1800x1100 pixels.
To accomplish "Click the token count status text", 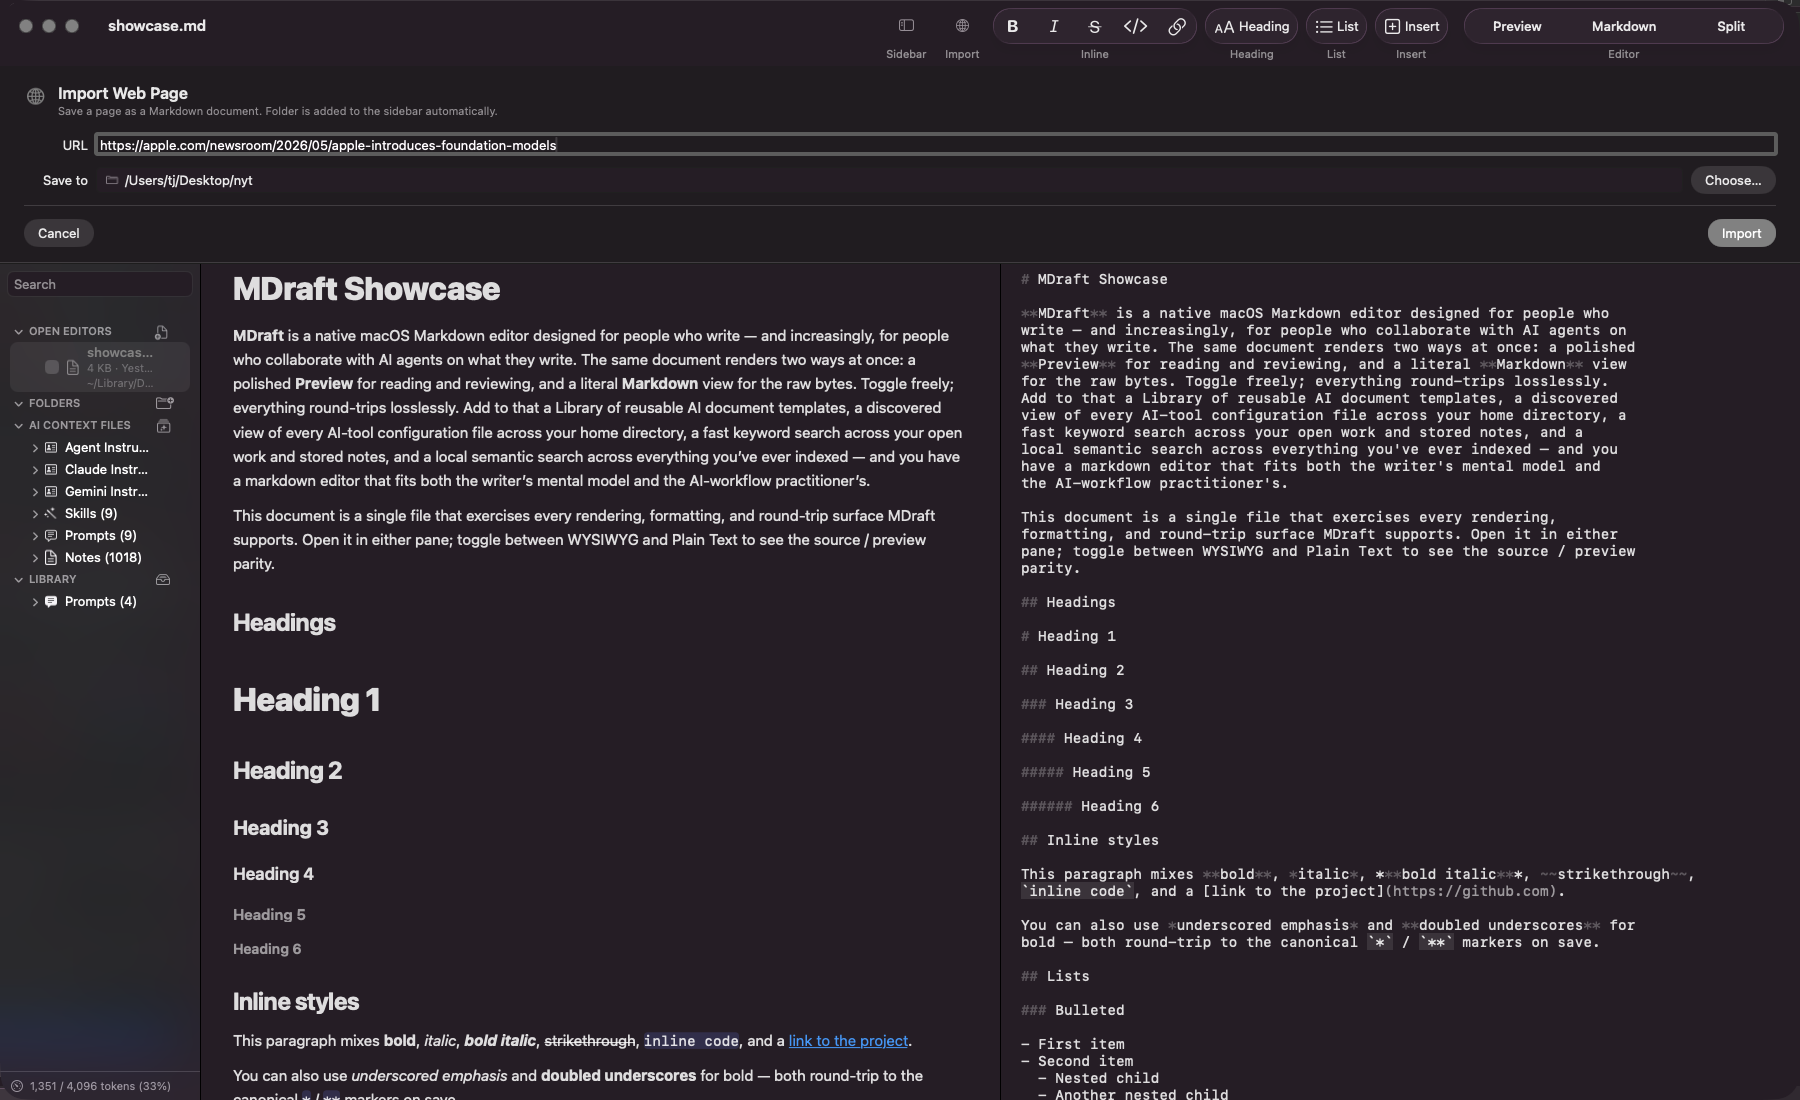I will click(x=100, y=1086).
